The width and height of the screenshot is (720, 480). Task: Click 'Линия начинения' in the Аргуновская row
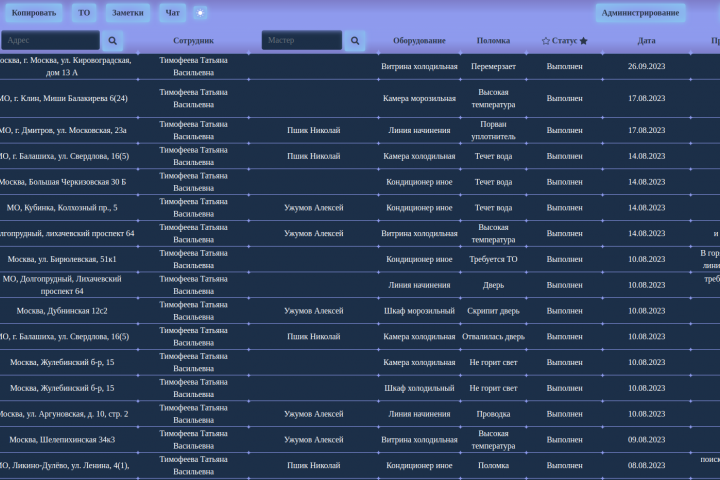tap(419, 414)
